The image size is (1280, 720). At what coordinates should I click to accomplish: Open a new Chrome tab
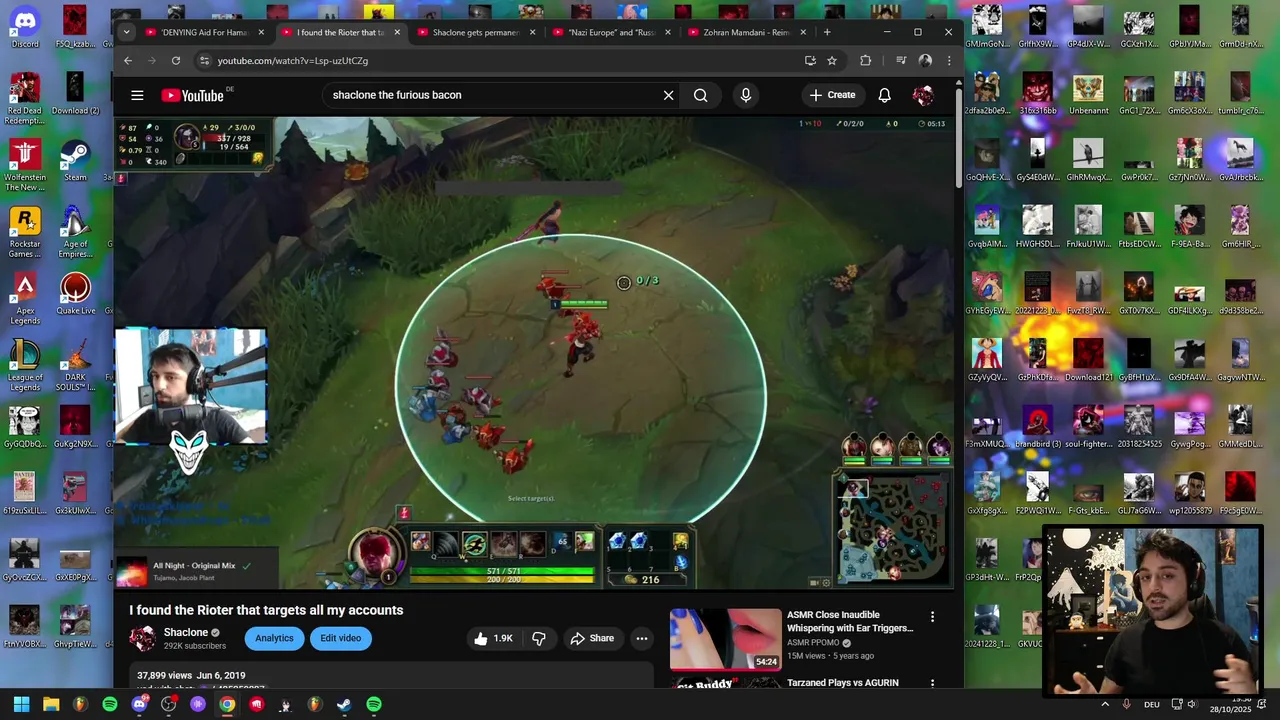pos(826,32)
